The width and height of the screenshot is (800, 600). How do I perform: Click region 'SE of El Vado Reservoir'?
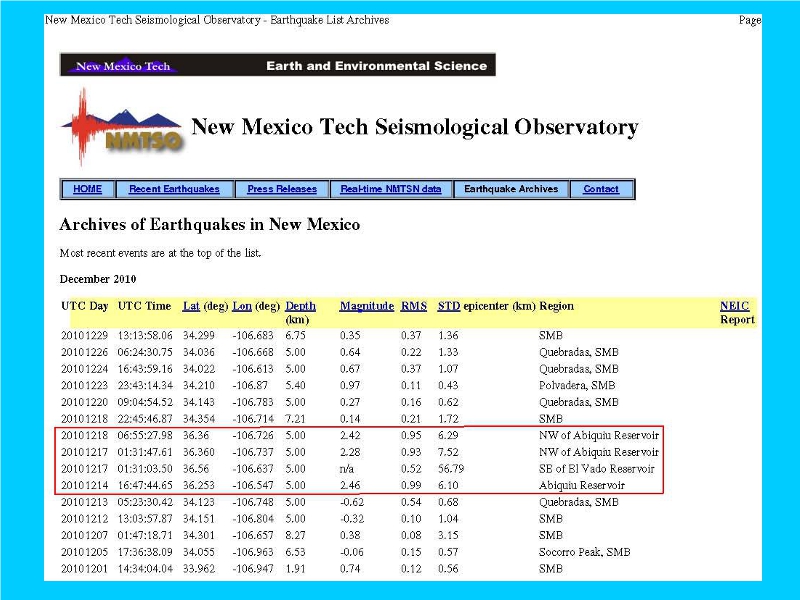coord(596,469)
